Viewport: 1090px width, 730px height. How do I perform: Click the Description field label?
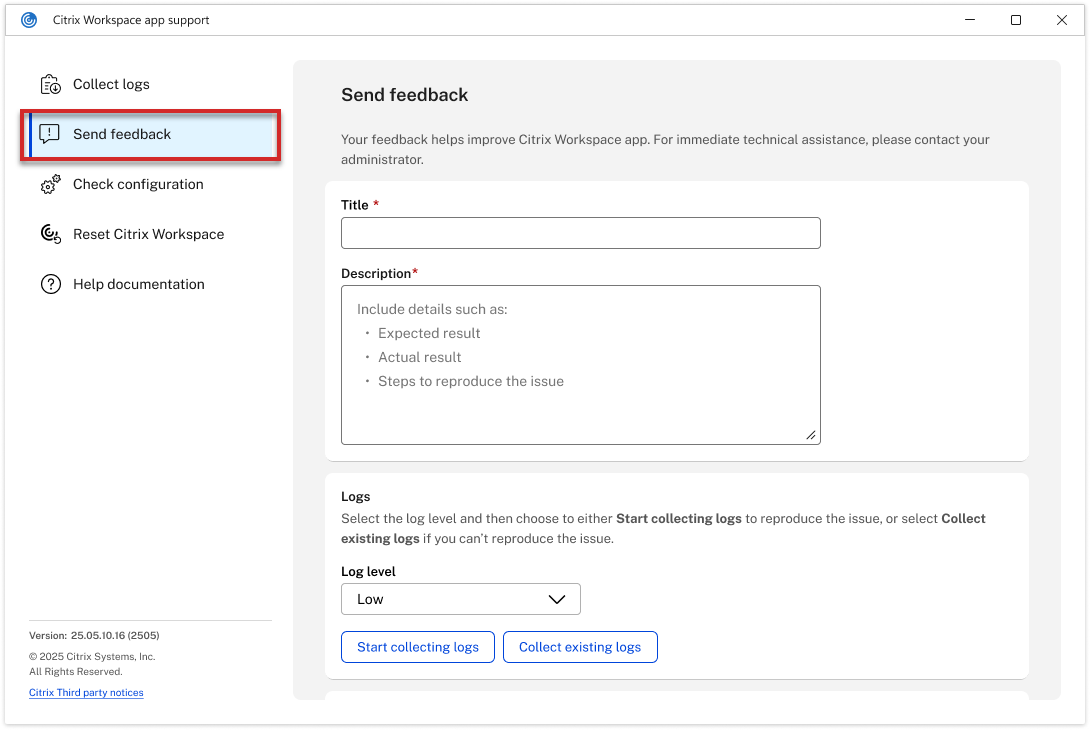(376, 273)
